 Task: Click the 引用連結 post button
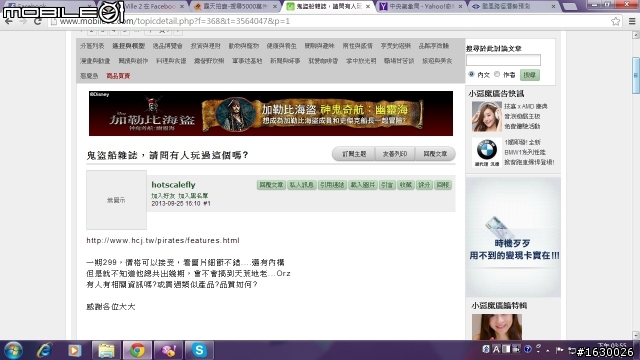coord(332,185)
